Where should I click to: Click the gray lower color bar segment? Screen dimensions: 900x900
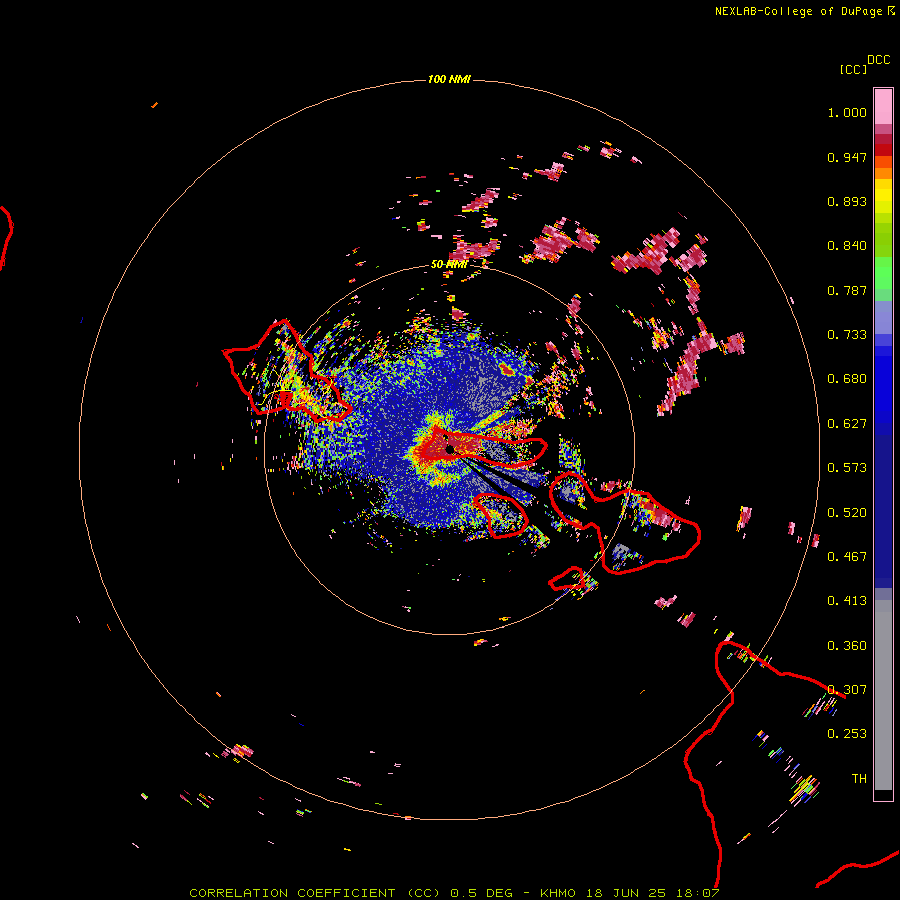[883, 695]
